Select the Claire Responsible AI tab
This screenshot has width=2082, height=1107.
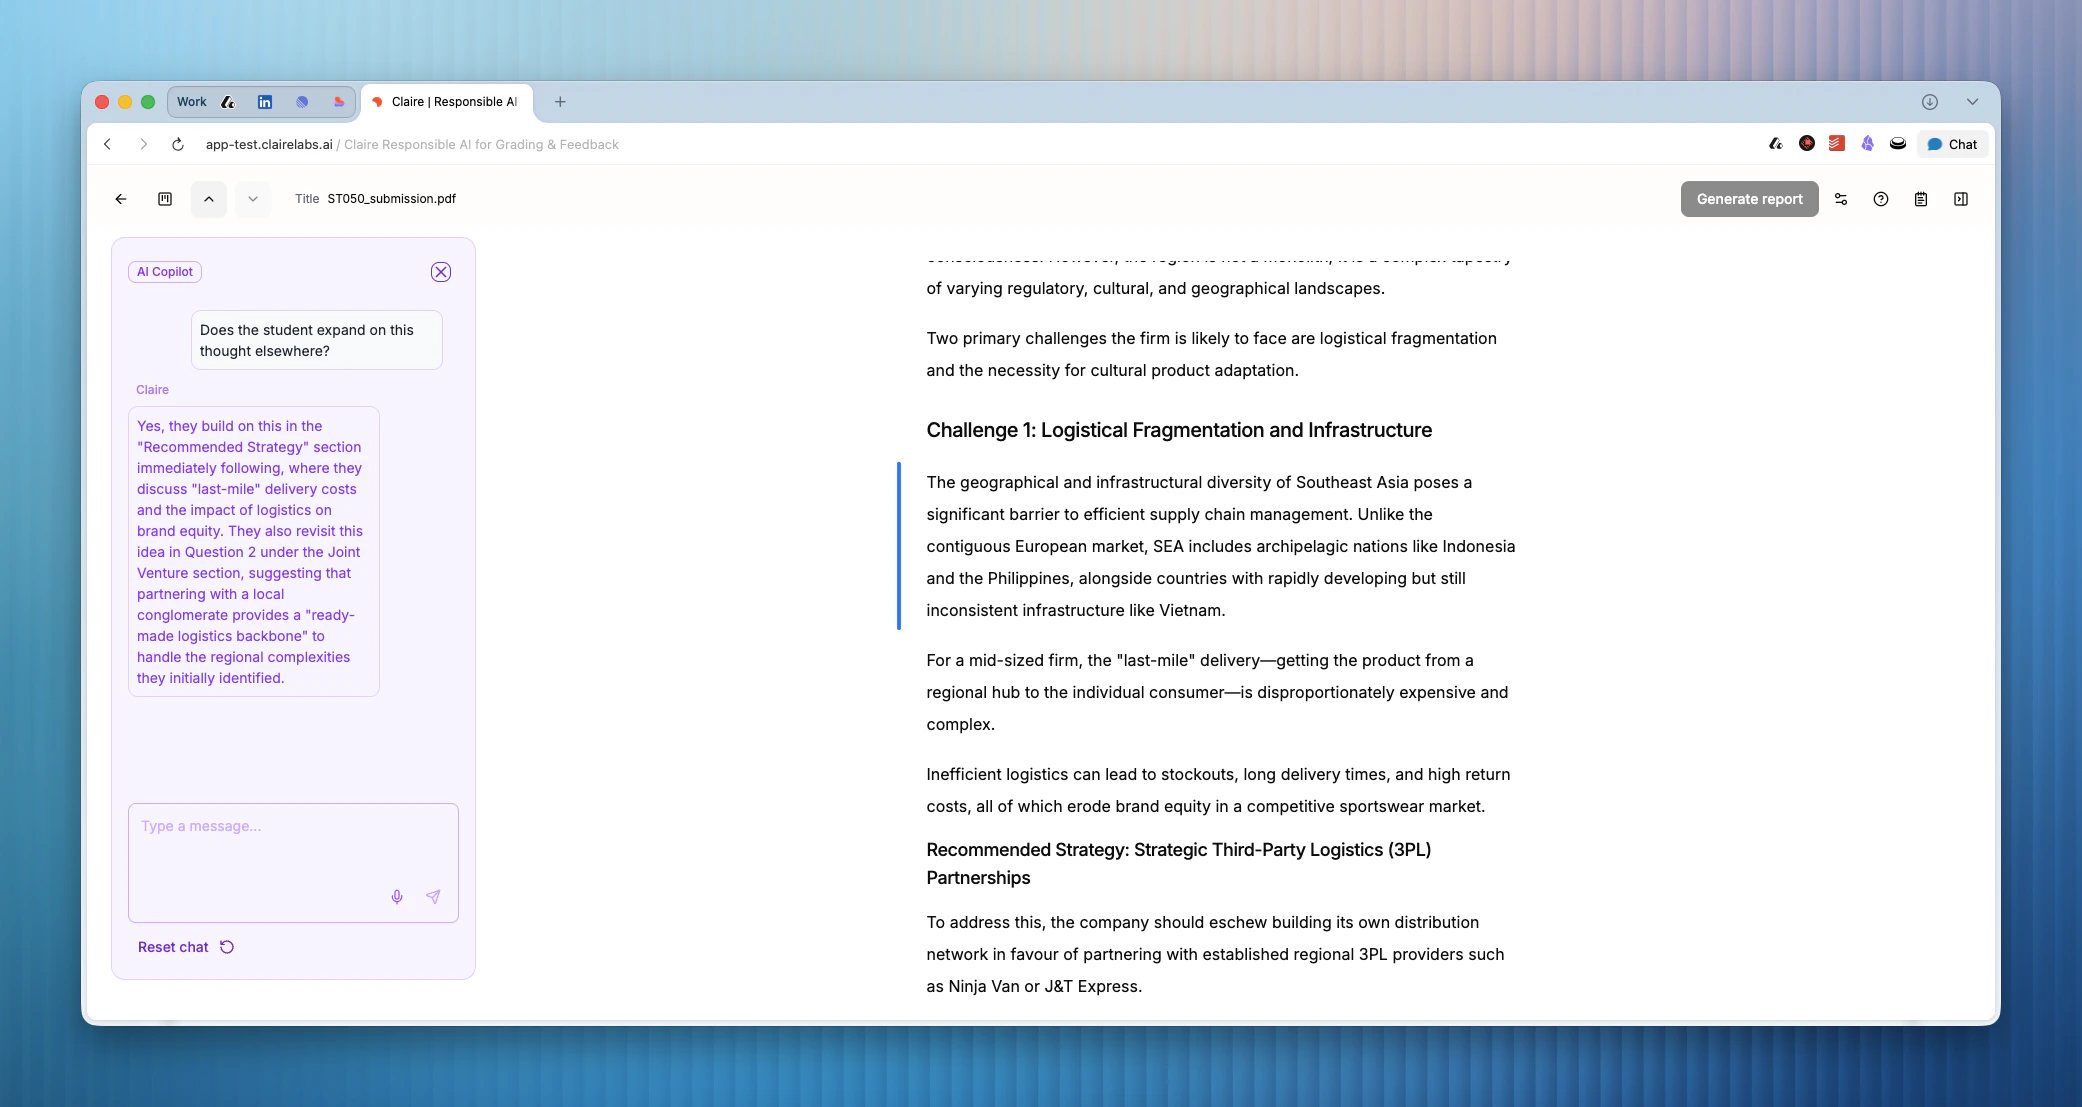pyautogui.click(x=446, y=102)
